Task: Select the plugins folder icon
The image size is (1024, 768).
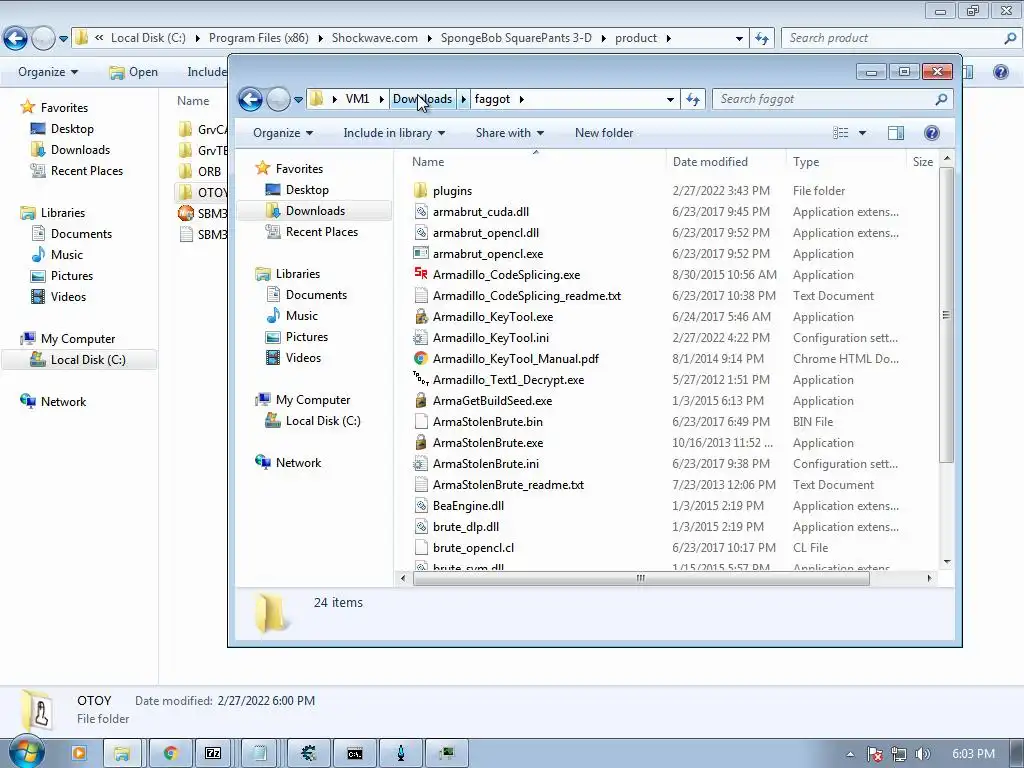Action: [421, 191]
